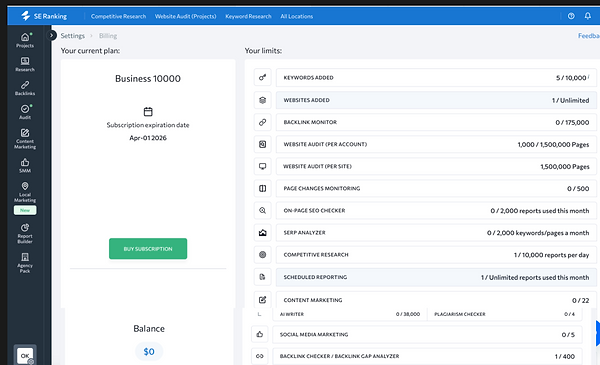600x365 pixels.
Task: Open the SMM sidebar section
Action: pos(25,166)
